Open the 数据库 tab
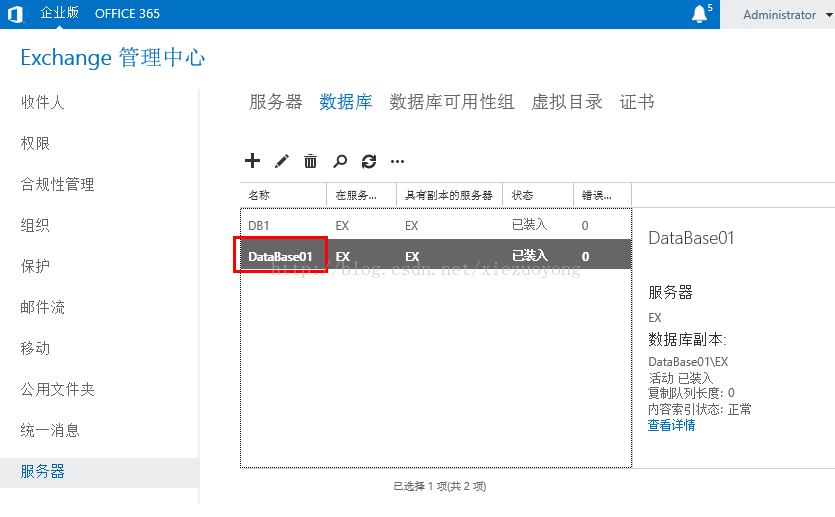The width and height of the screenshot is (835, 517). 346,102
